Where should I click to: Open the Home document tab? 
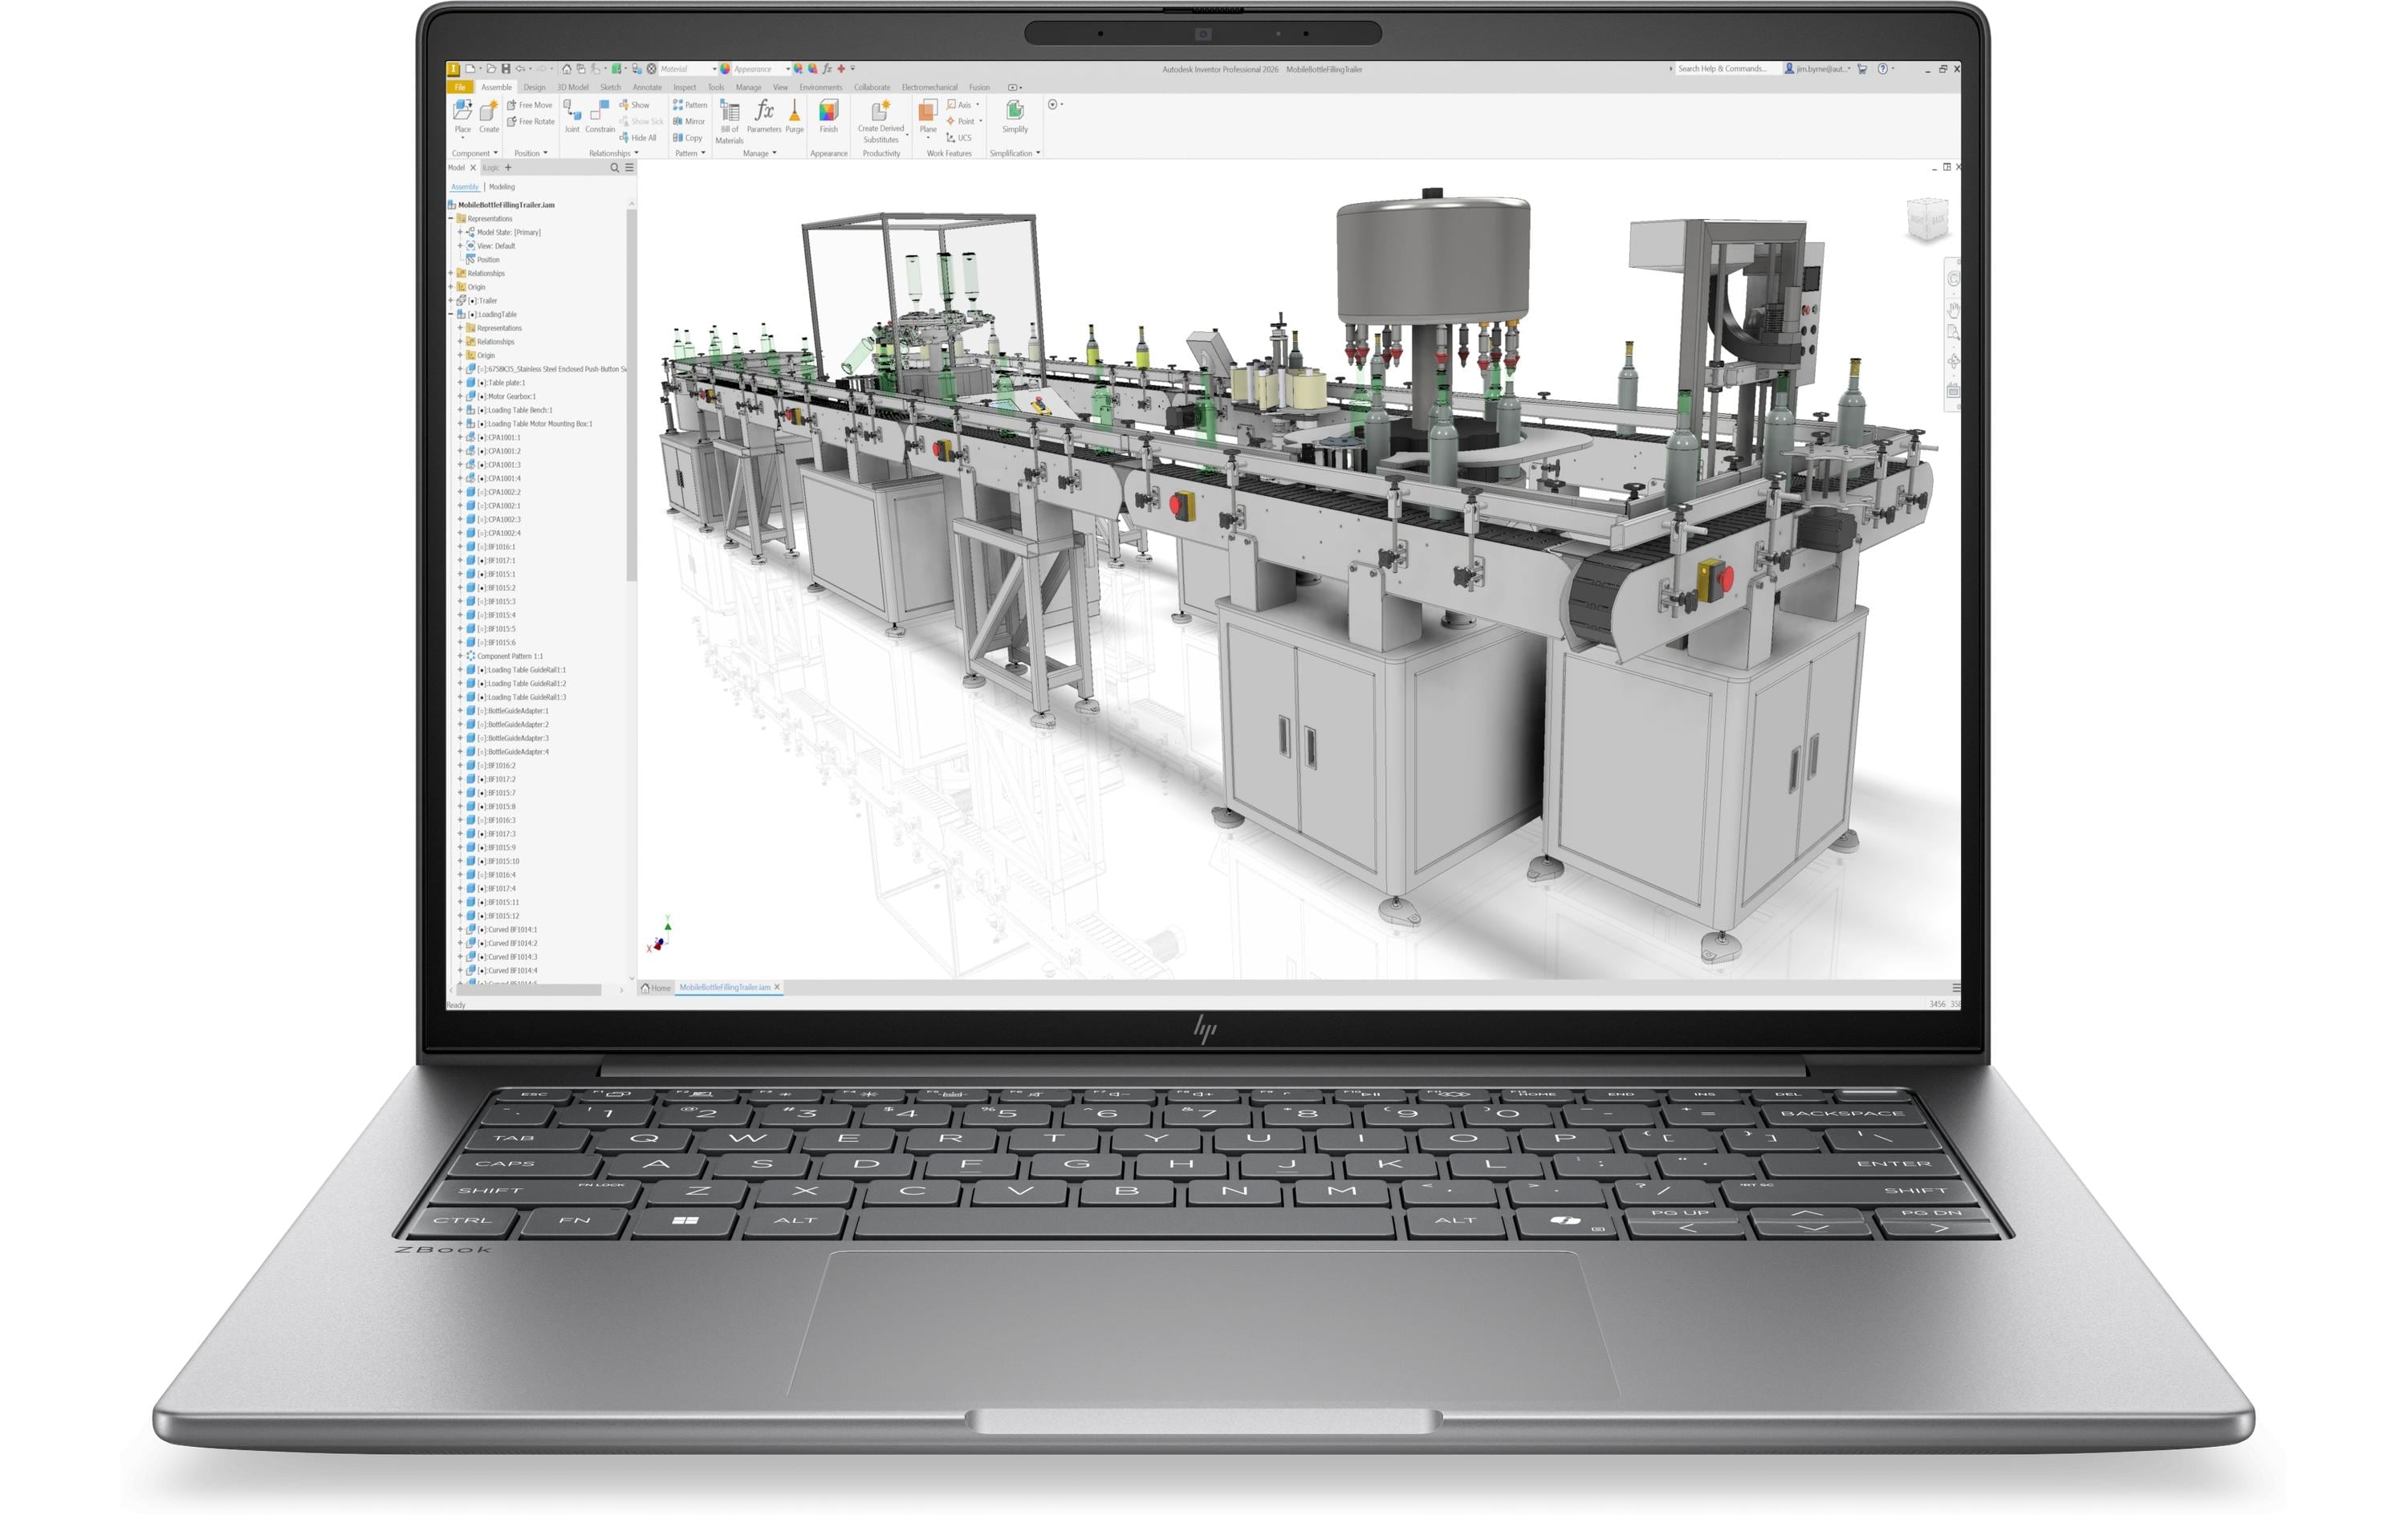(x=656, y=987)
